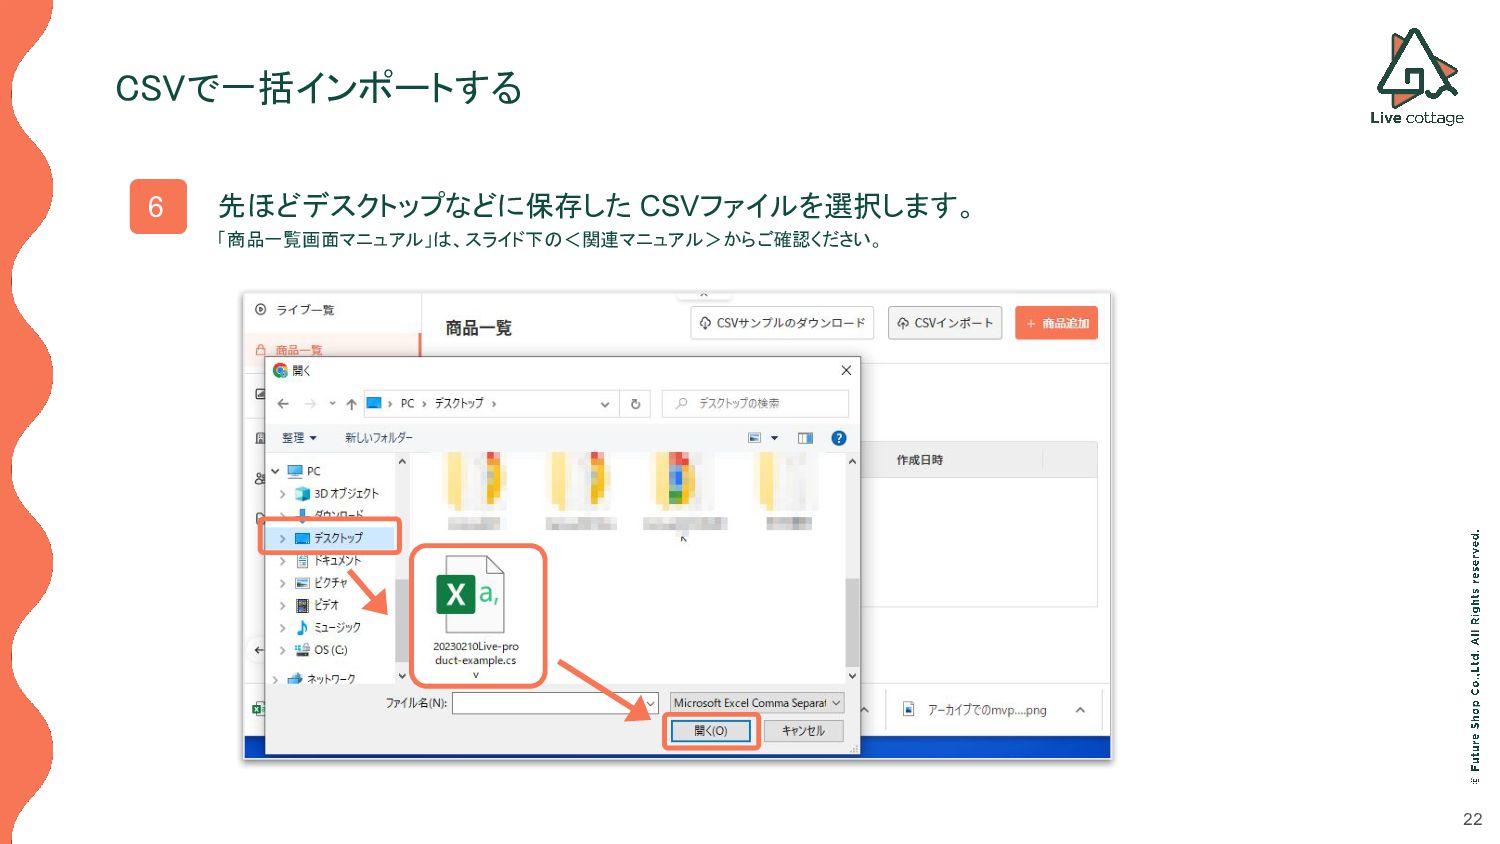
Task: Click the first blurred folder thumbnail
Action: 474,490
